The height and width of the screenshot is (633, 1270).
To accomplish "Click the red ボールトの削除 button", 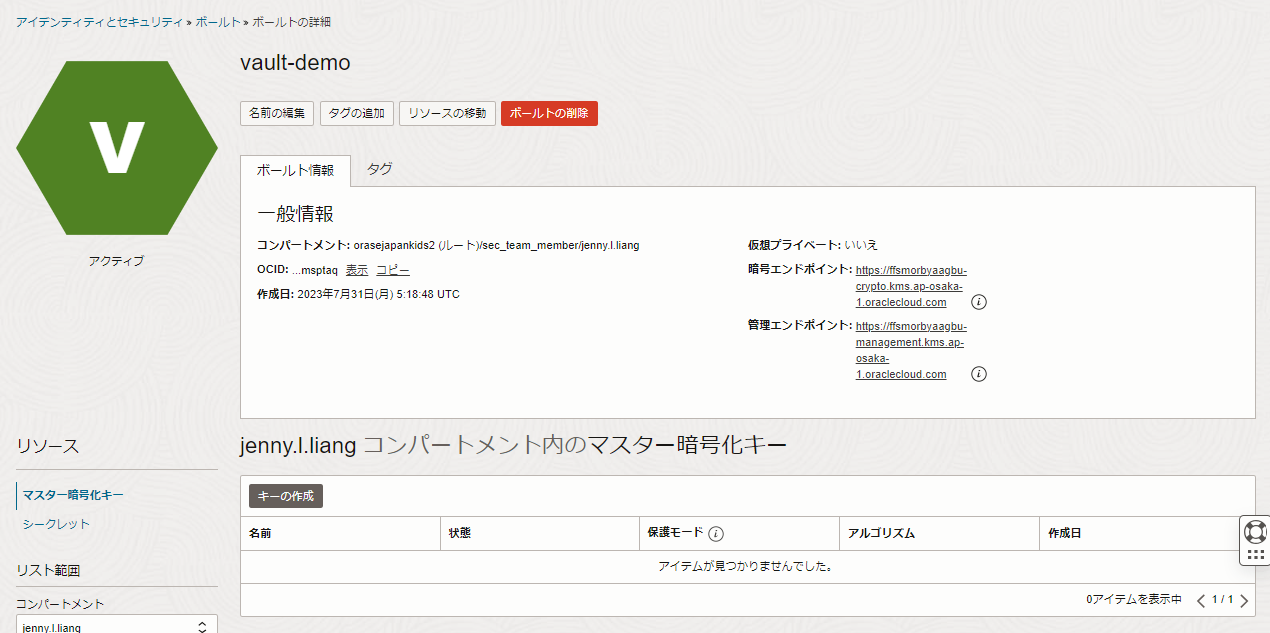I will pos(549,113).
